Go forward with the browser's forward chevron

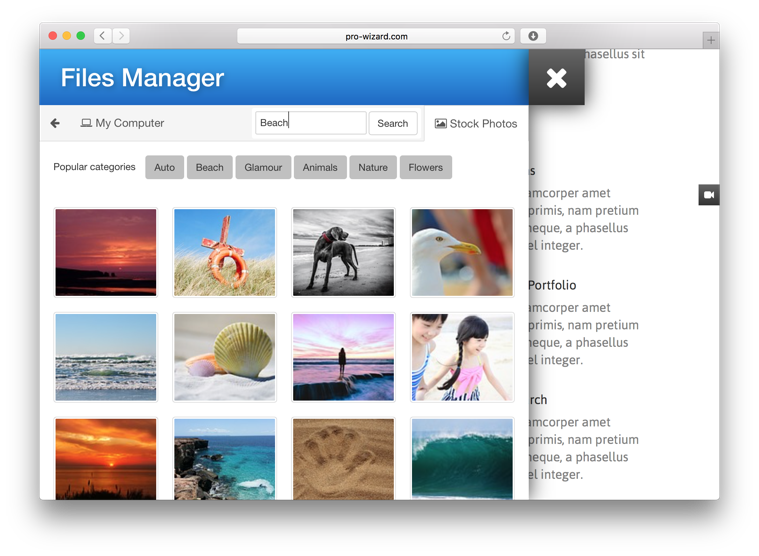point(121,36)
